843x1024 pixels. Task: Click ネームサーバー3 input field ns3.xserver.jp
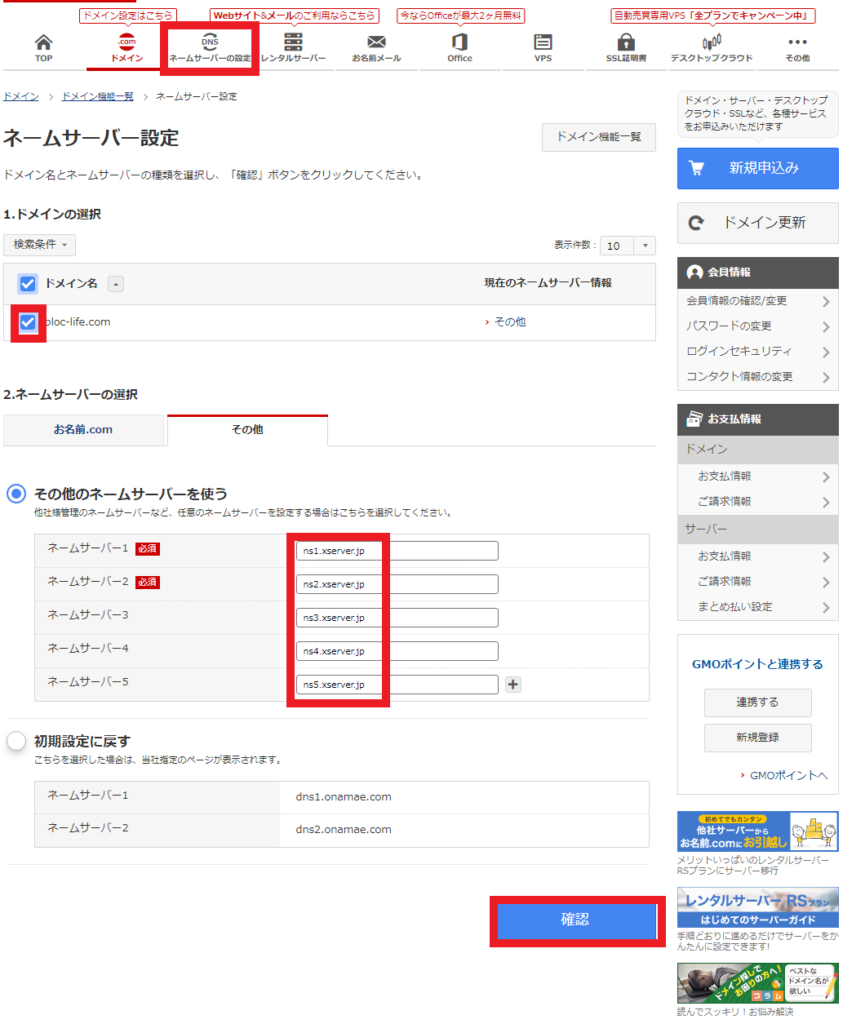tap(397, 617)
